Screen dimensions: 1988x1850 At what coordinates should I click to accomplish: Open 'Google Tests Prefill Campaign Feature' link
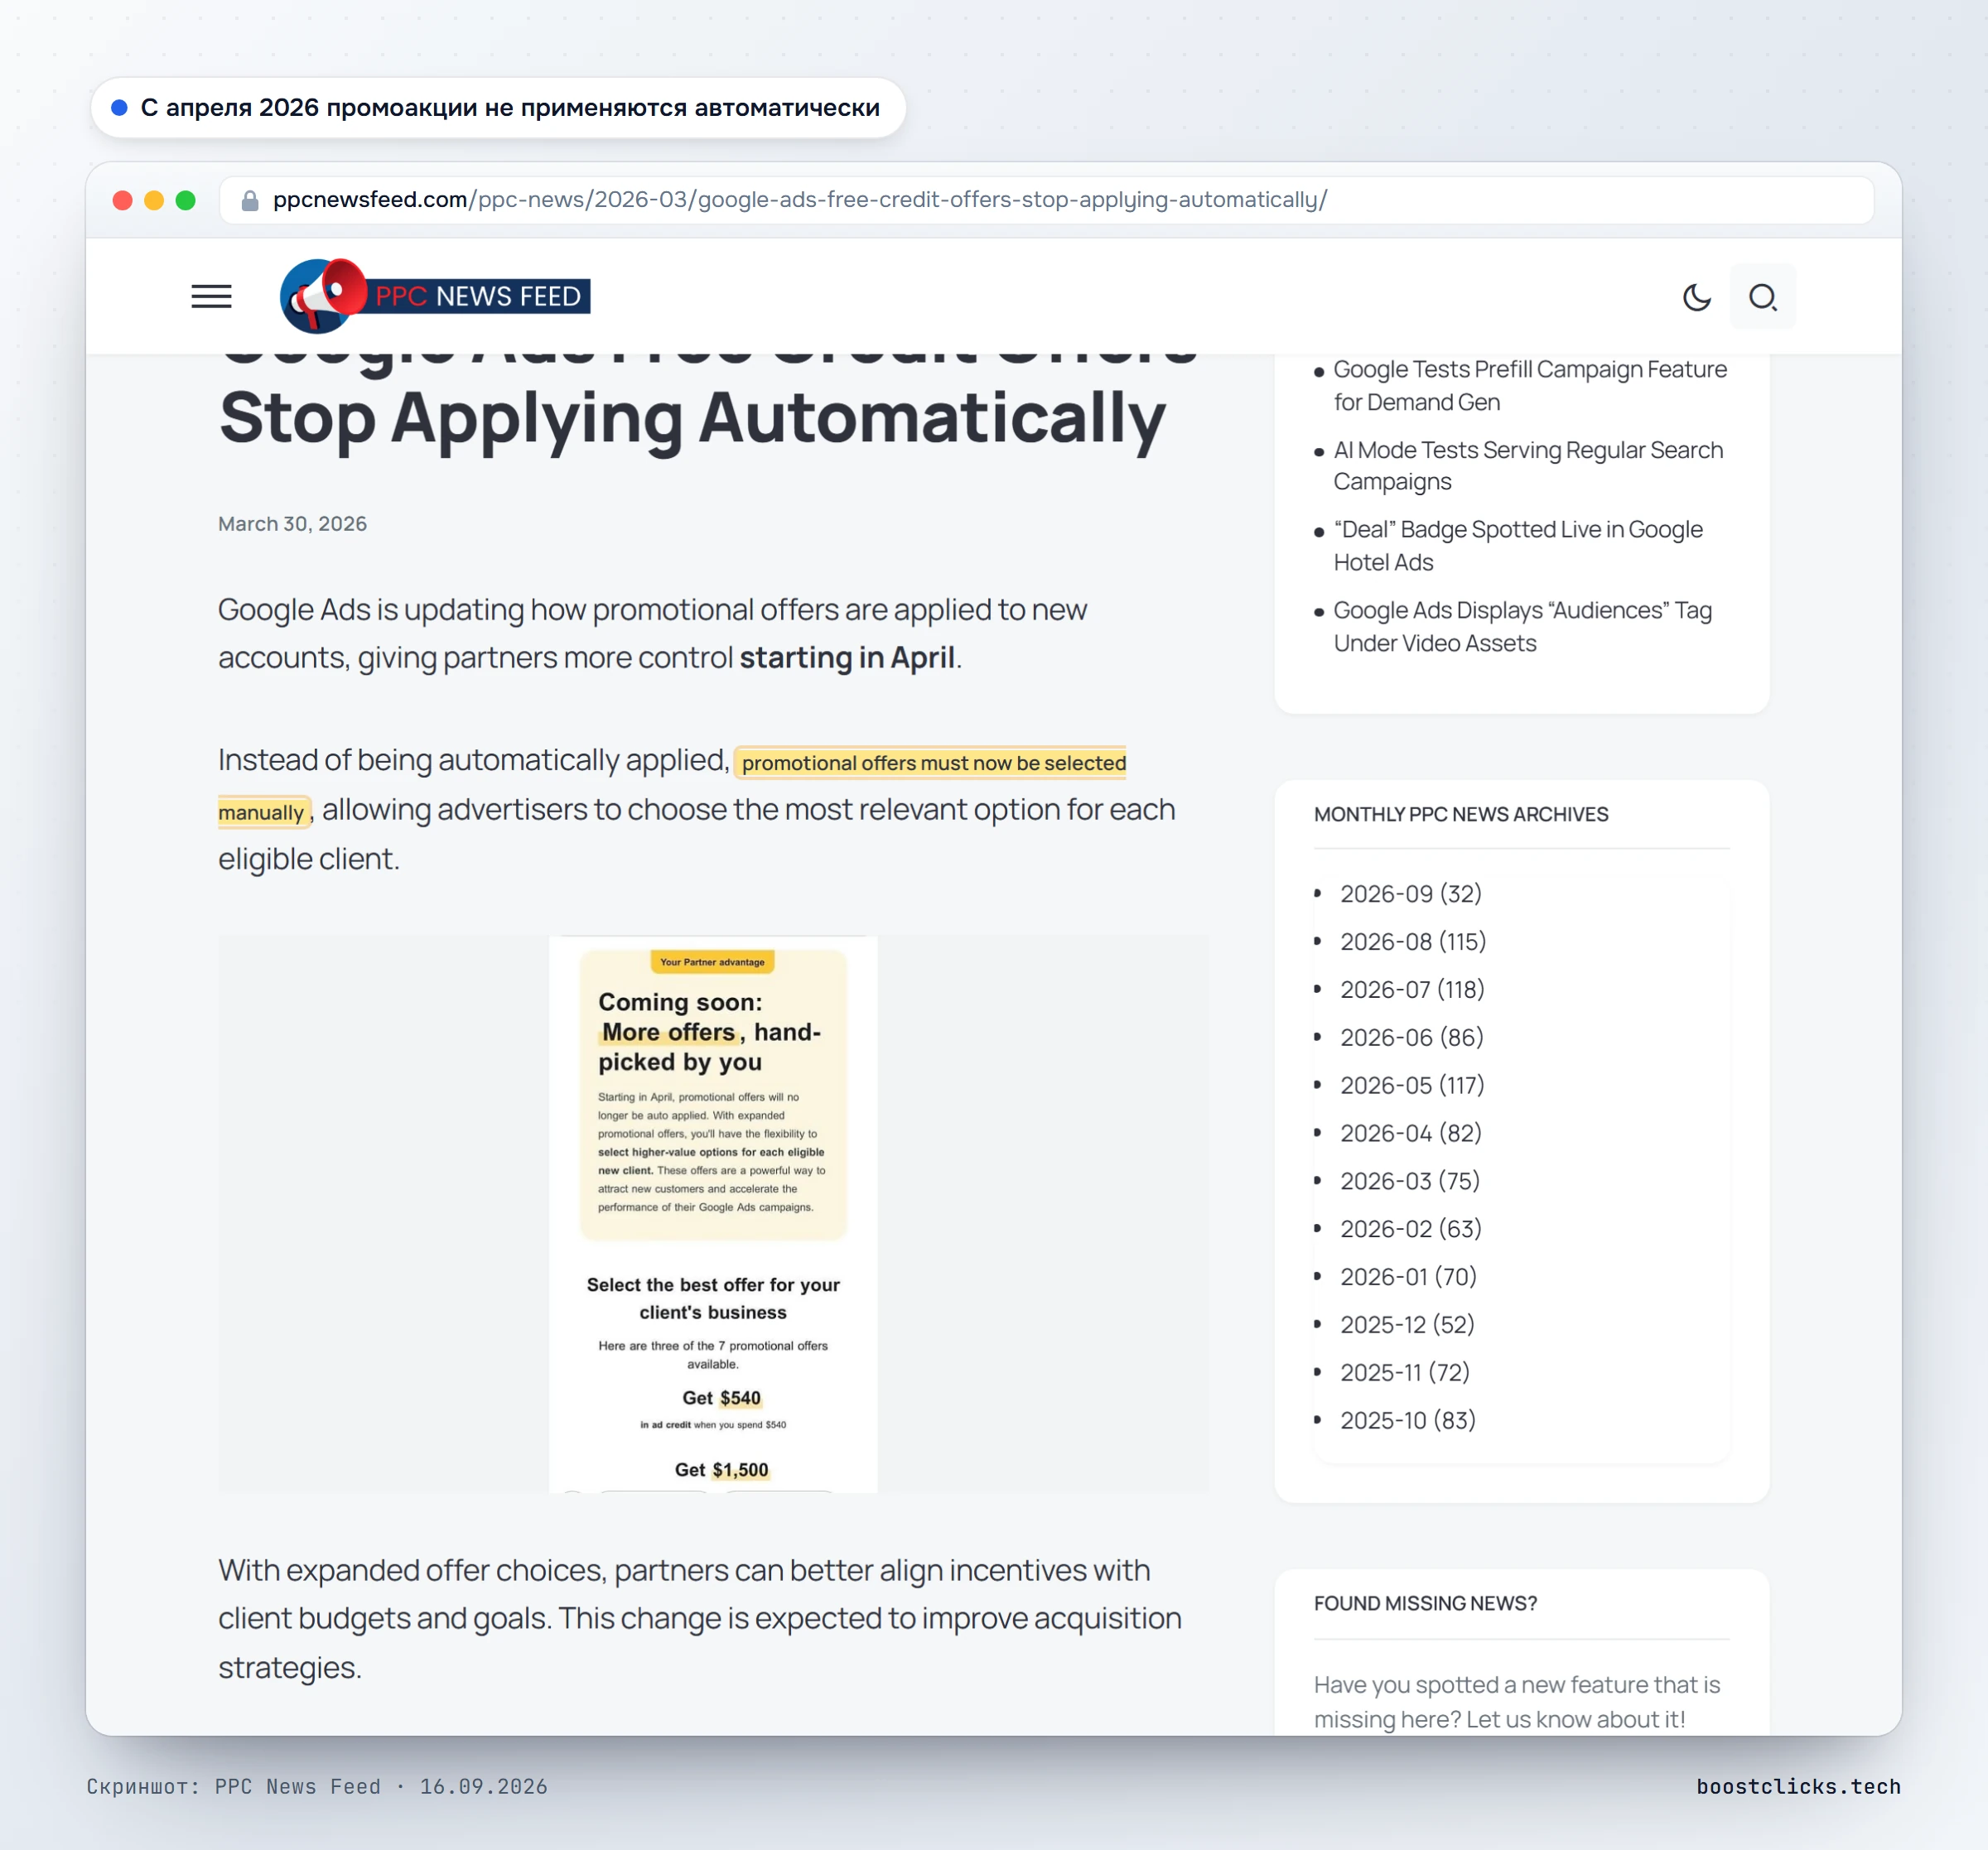1529,385
